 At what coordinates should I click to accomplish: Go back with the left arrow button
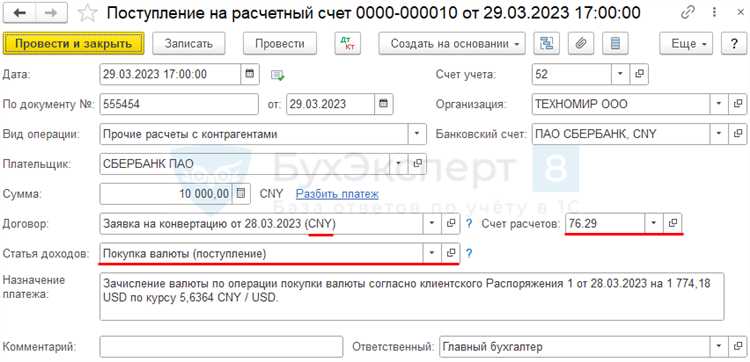(x=19, y=13)
